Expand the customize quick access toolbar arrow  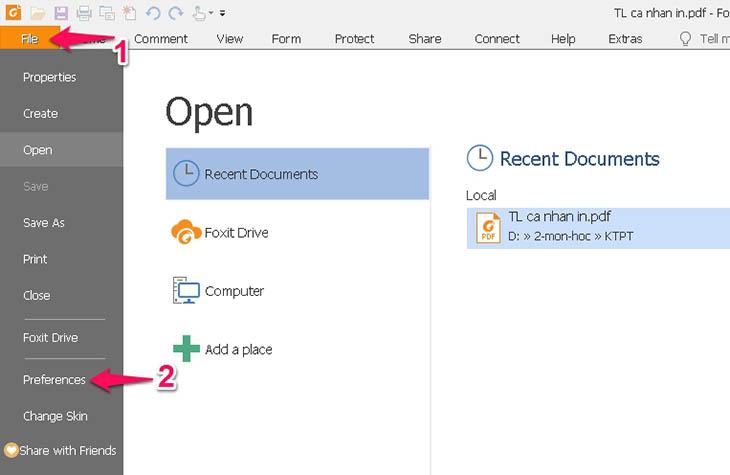pos(223,13)
